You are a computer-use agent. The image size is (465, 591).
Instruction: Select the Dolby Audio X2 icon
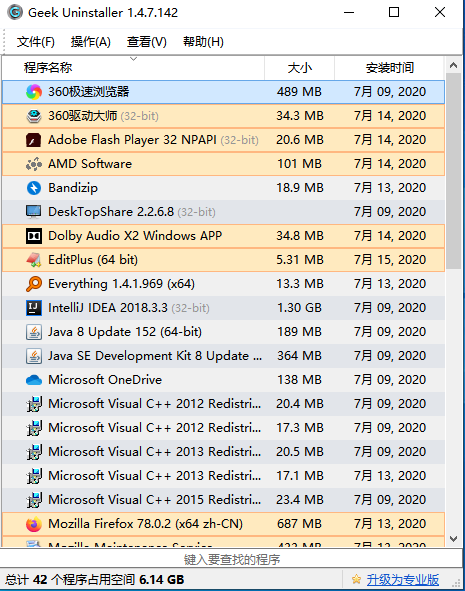pos(34,236)
